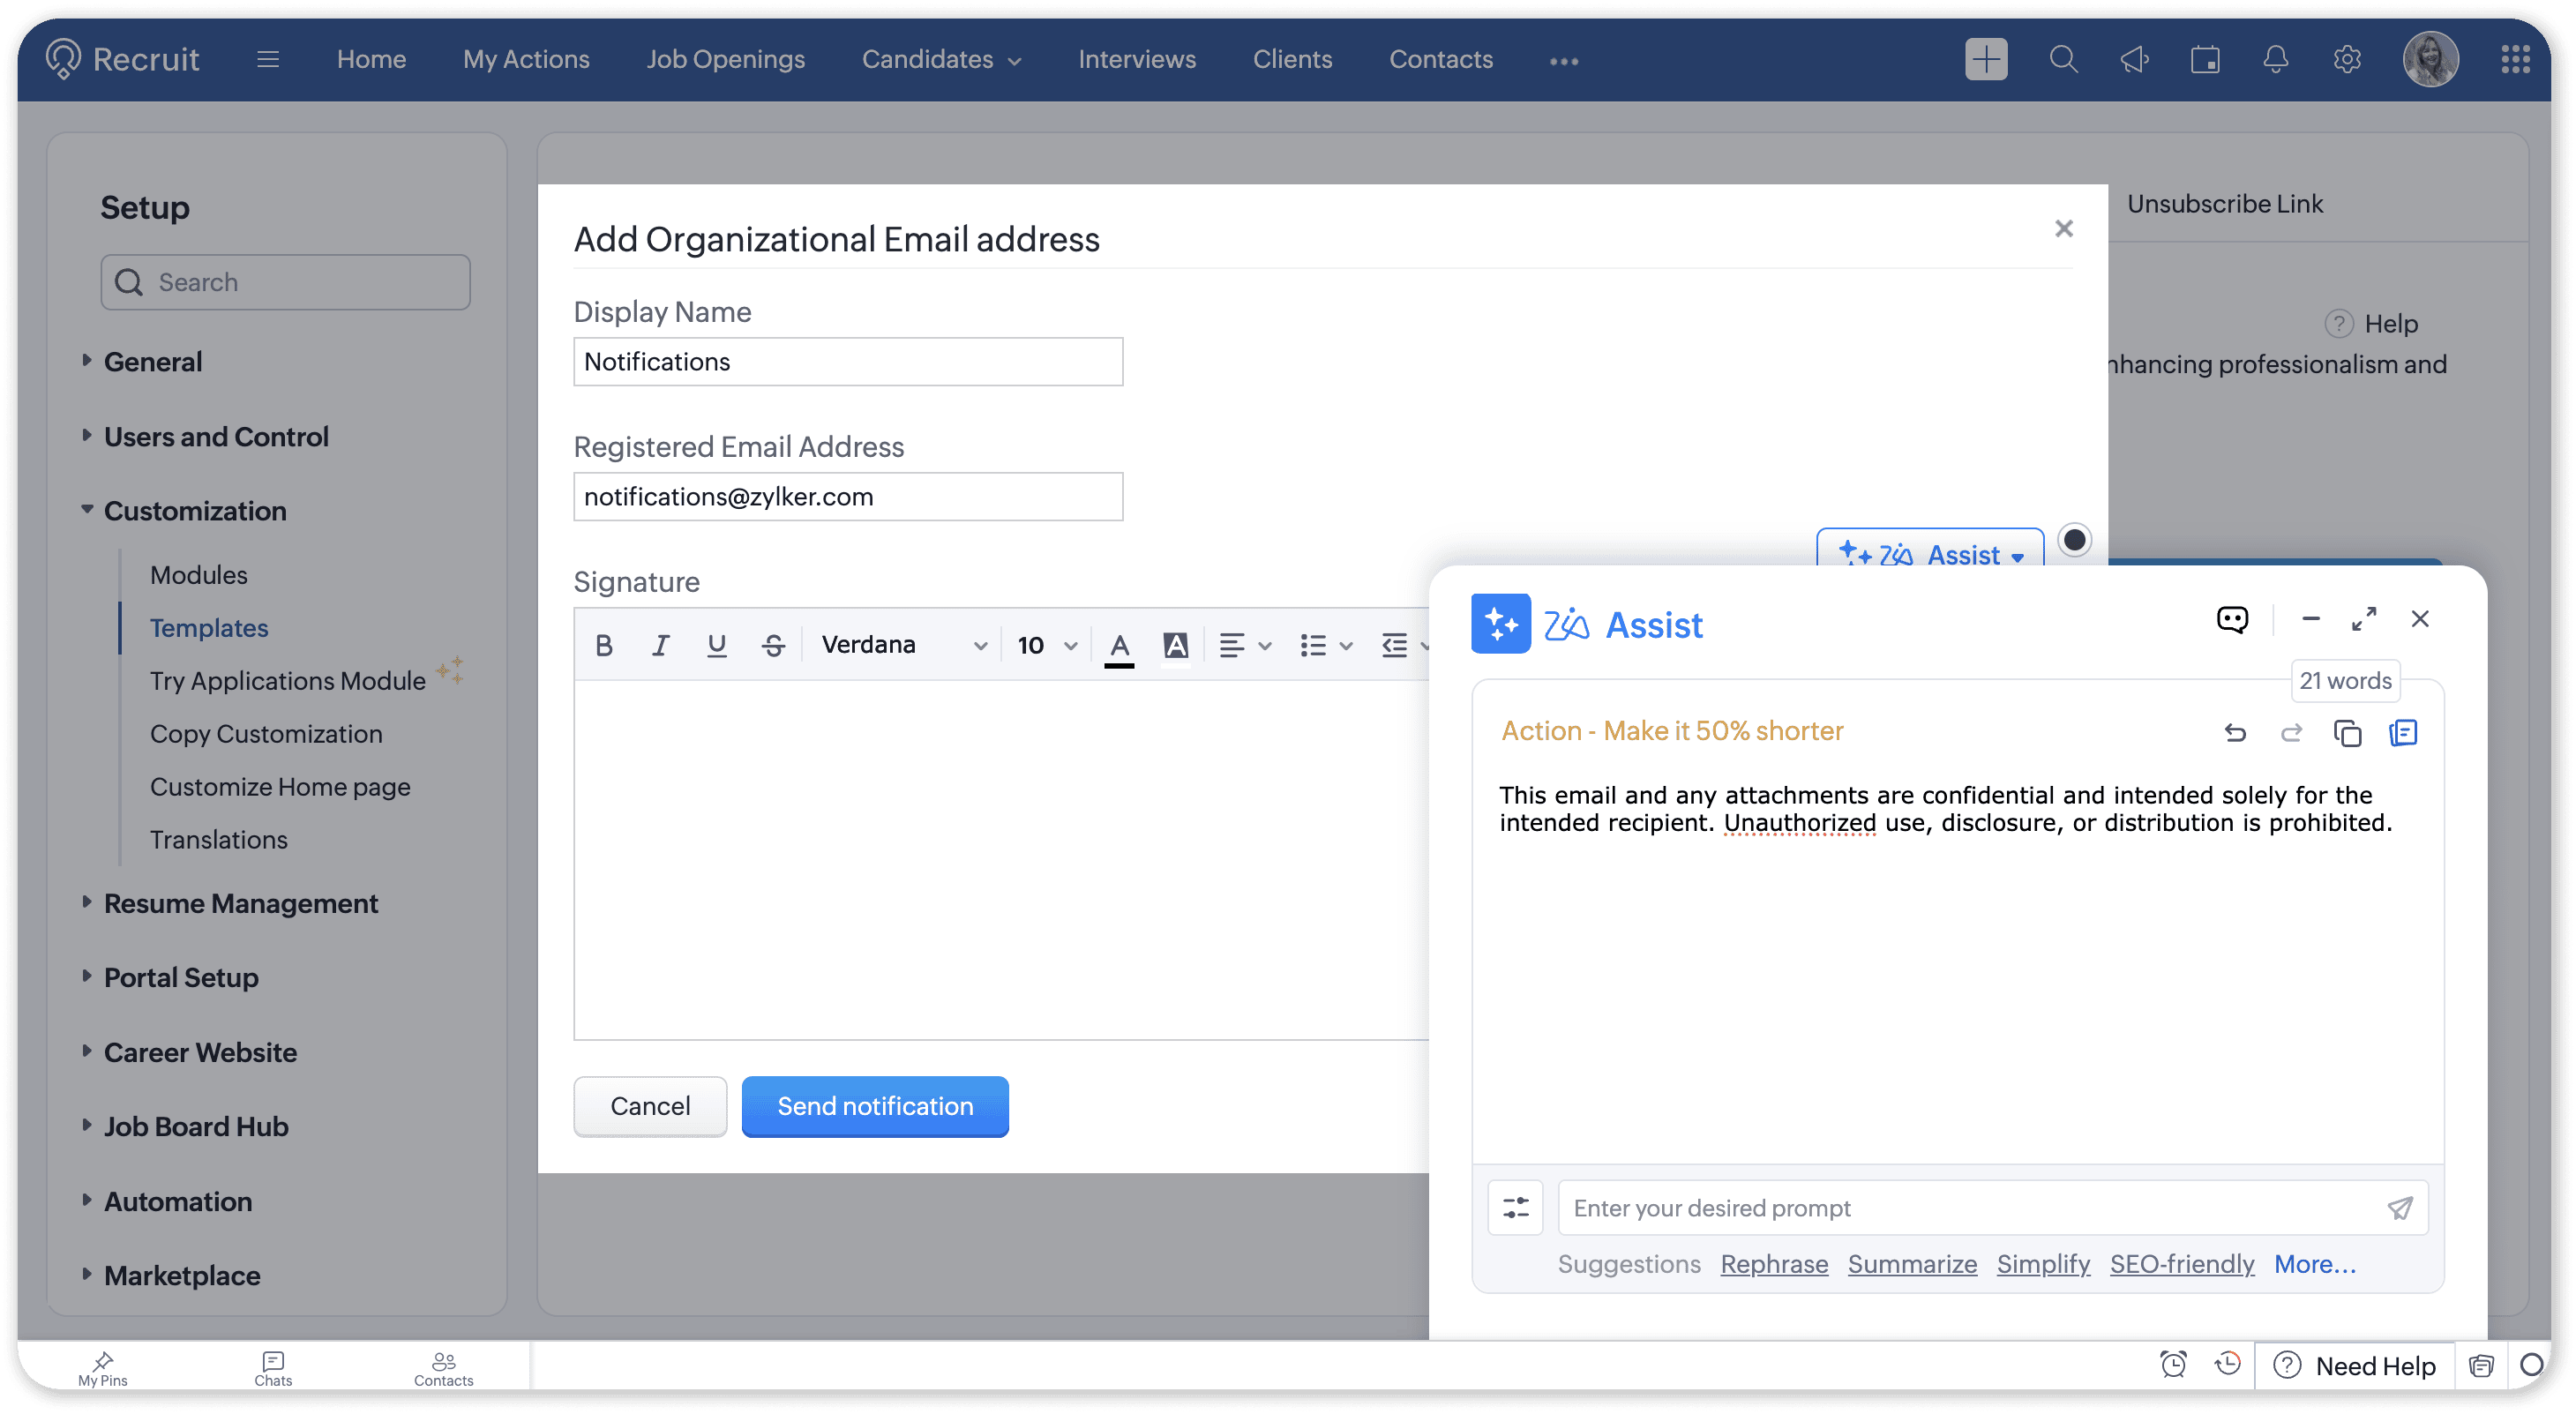
Task: Select the radio button beside Assist
Action: (2074, 540)
